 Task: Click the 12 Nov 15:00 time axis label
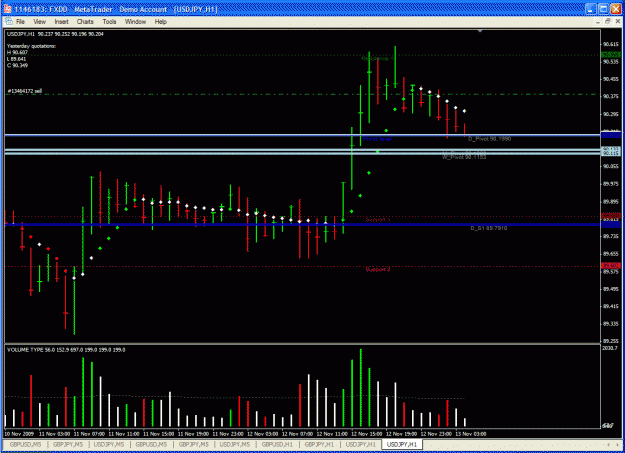tap(366, 434)
